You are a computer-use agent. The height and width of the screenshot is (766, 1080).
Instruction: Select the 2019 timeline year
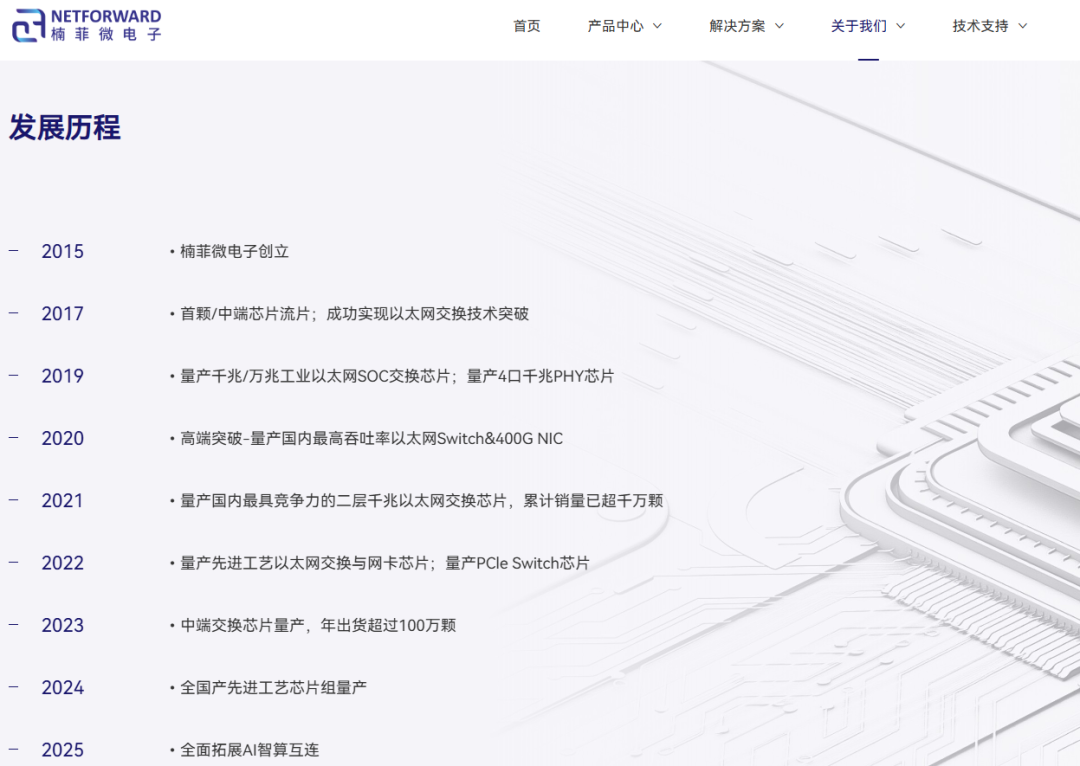click(62, 377)
